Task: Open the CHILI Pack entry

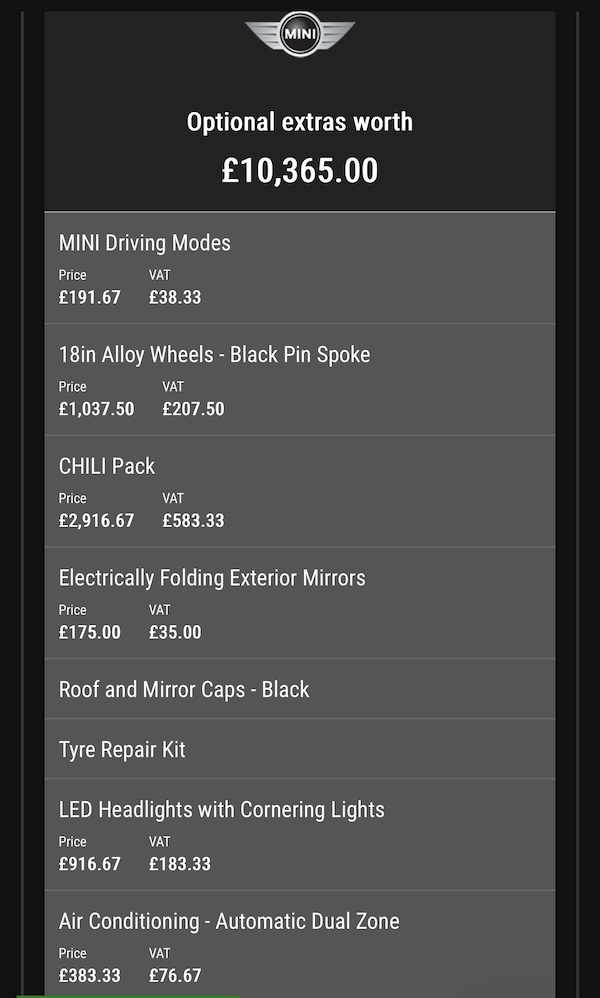Action: (107, 466)
